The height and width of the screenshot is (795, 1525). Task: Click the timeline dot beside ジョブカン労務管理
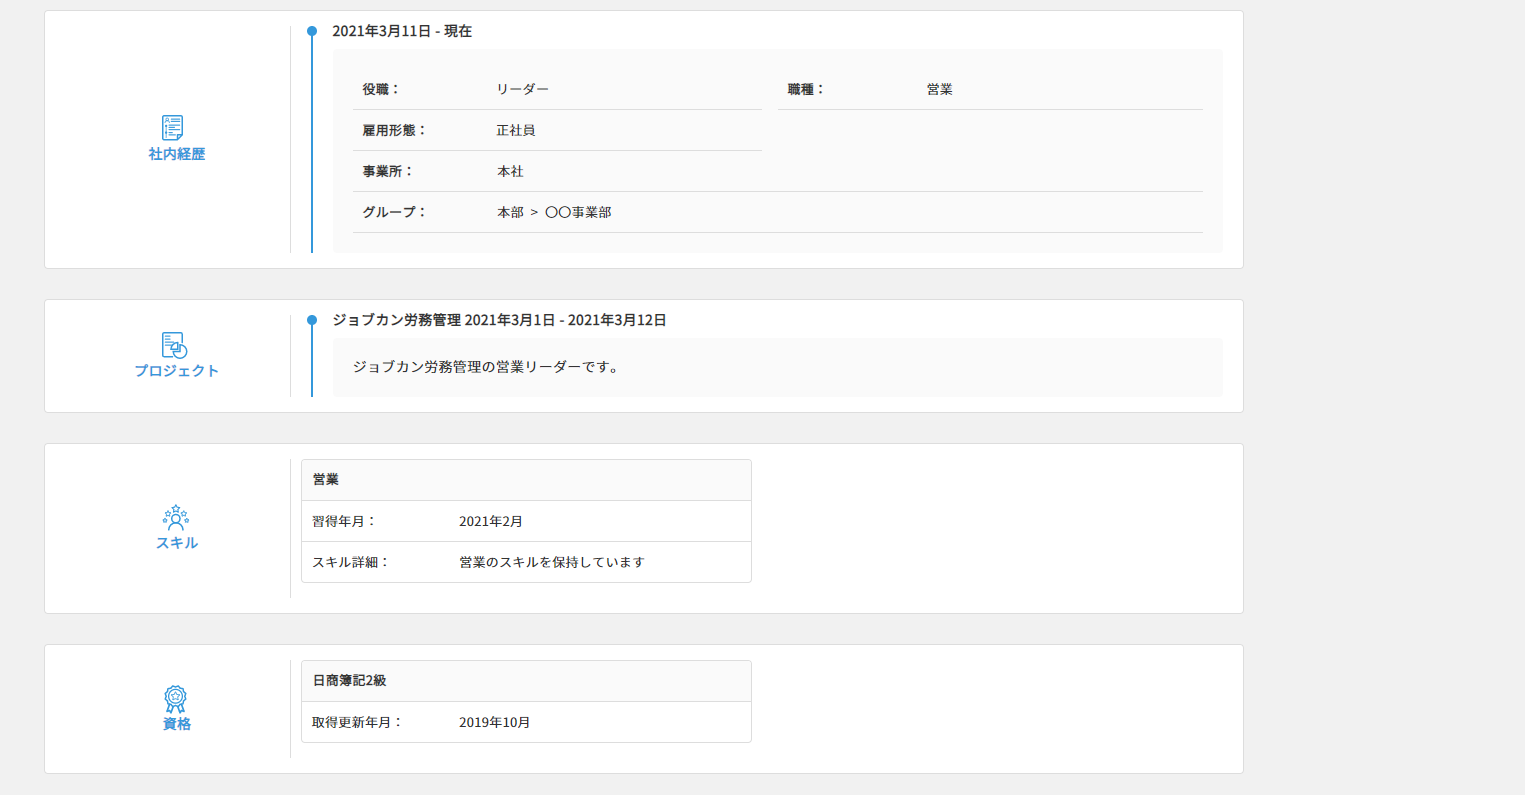coord(312,320)
